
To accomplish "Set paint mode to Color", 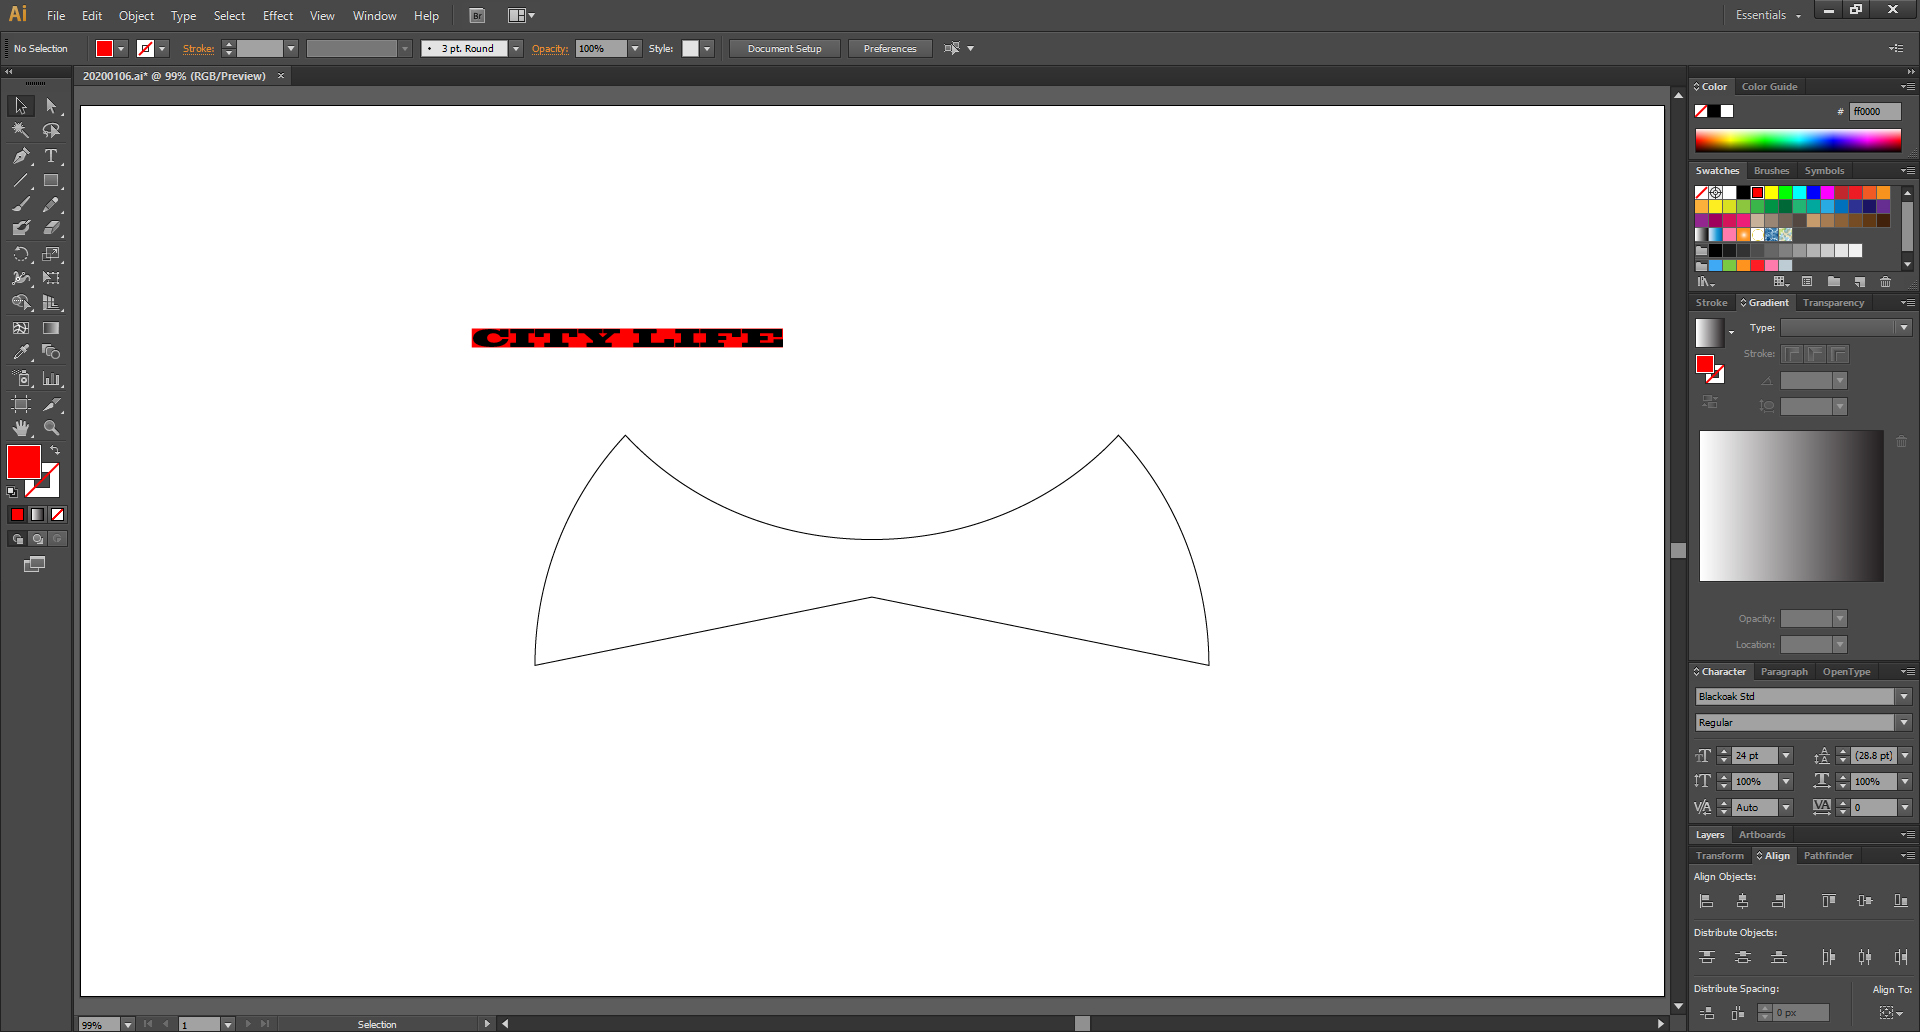I will point(17,514).
